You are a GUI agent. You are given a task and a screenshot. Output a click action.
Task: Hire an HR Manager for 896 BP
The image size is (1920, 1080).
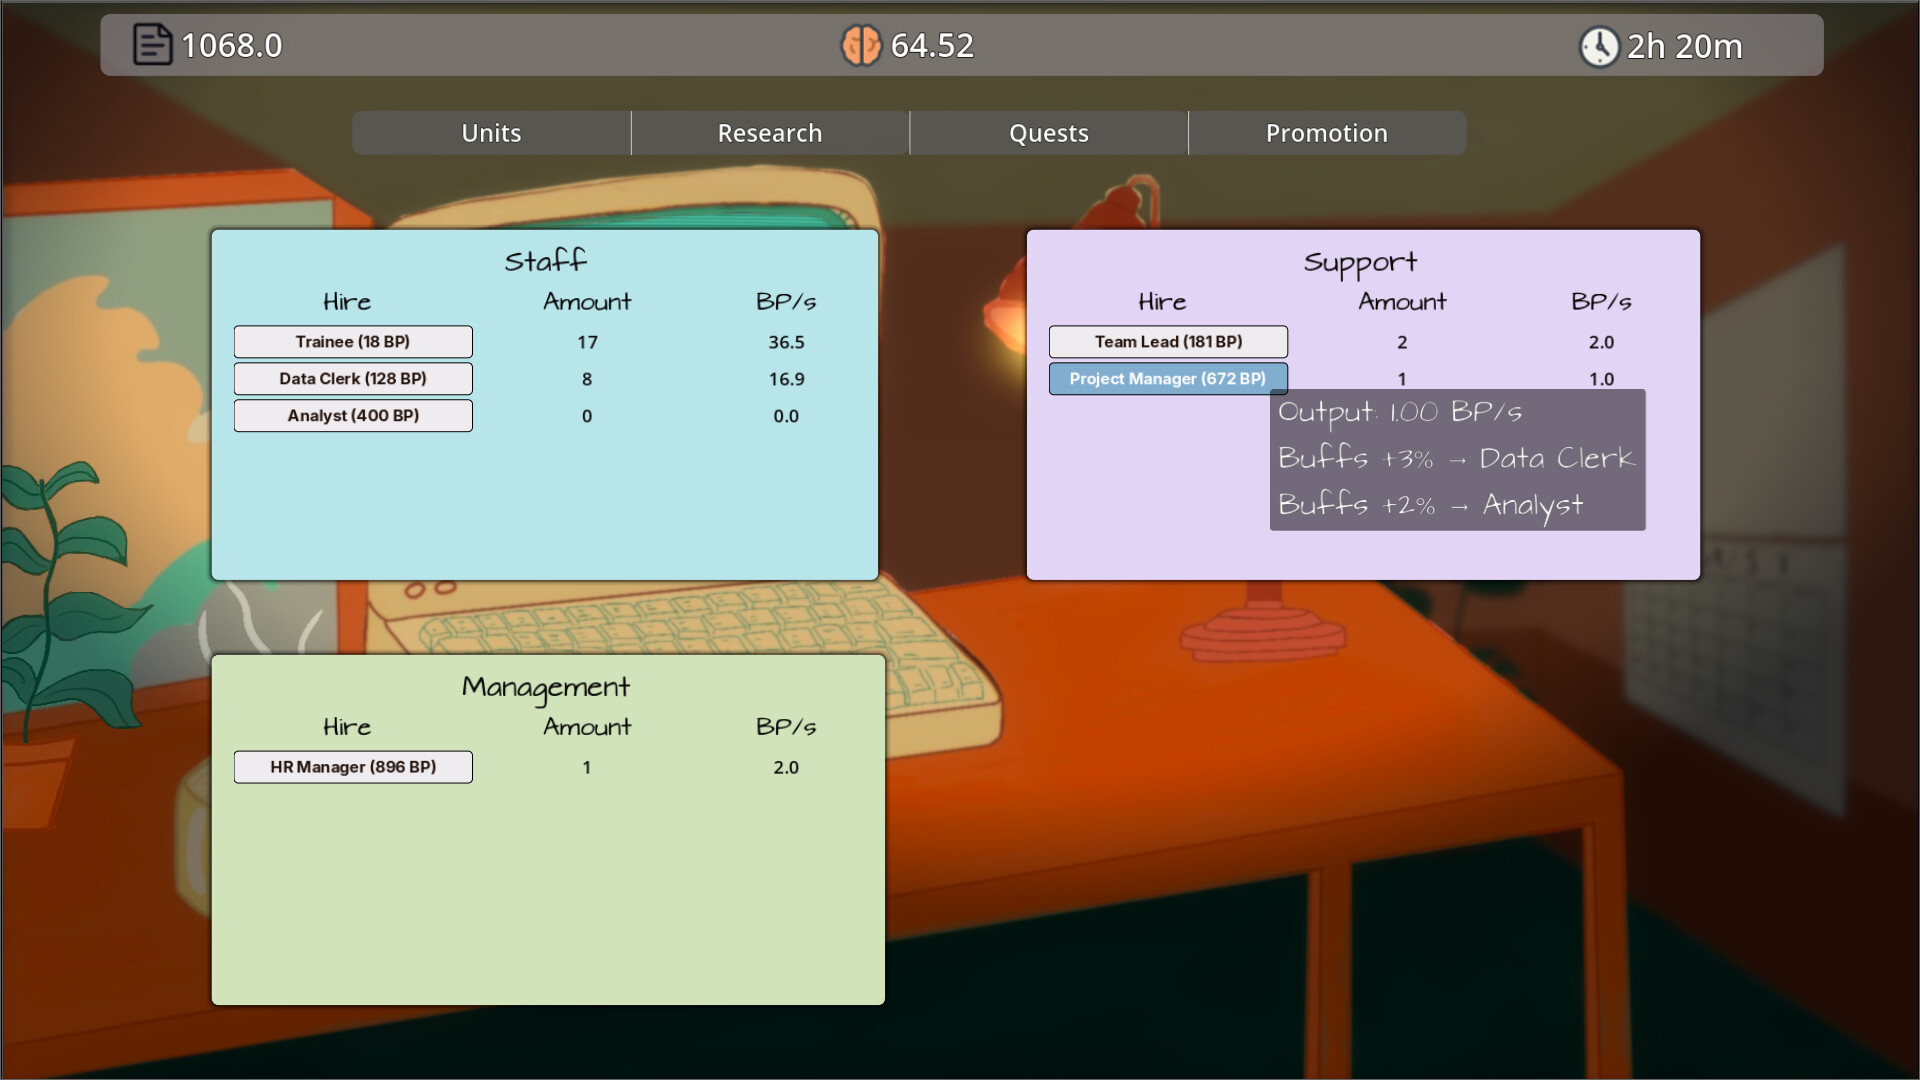click(353, 767)
